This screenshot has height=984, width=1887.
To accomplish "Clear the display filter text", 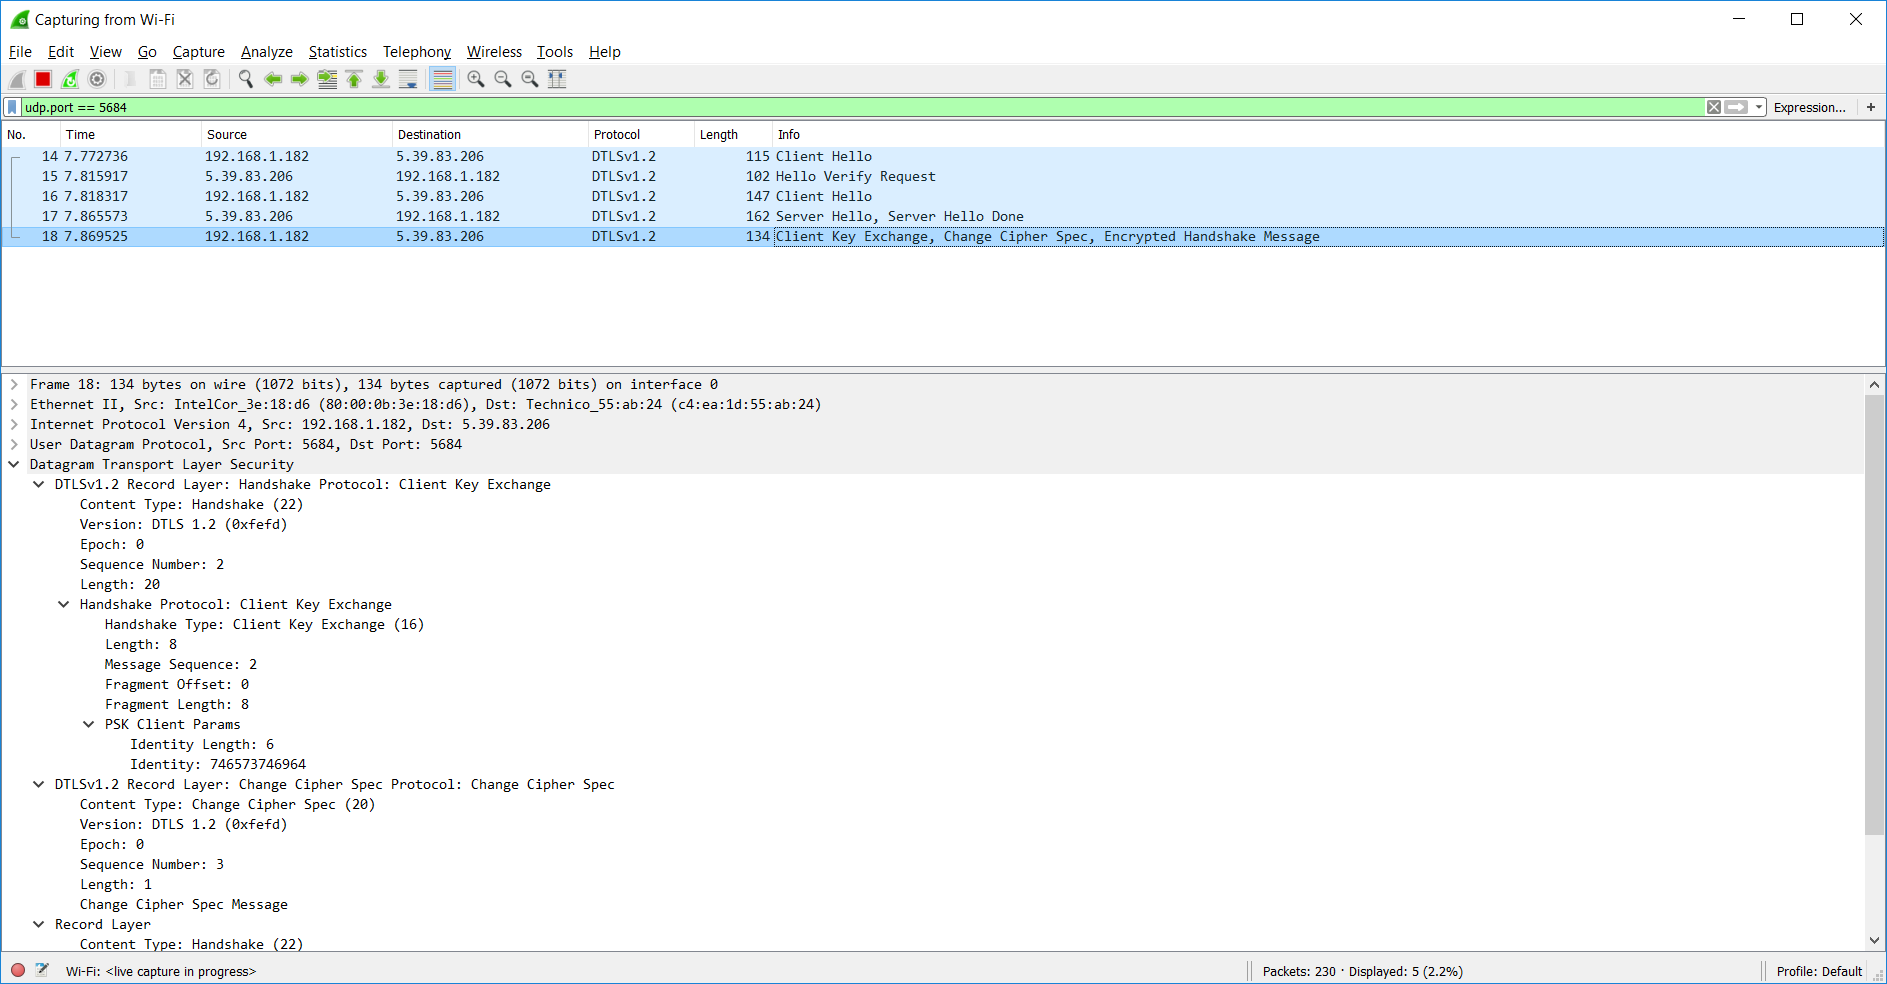I will [x=1714, y=107].
